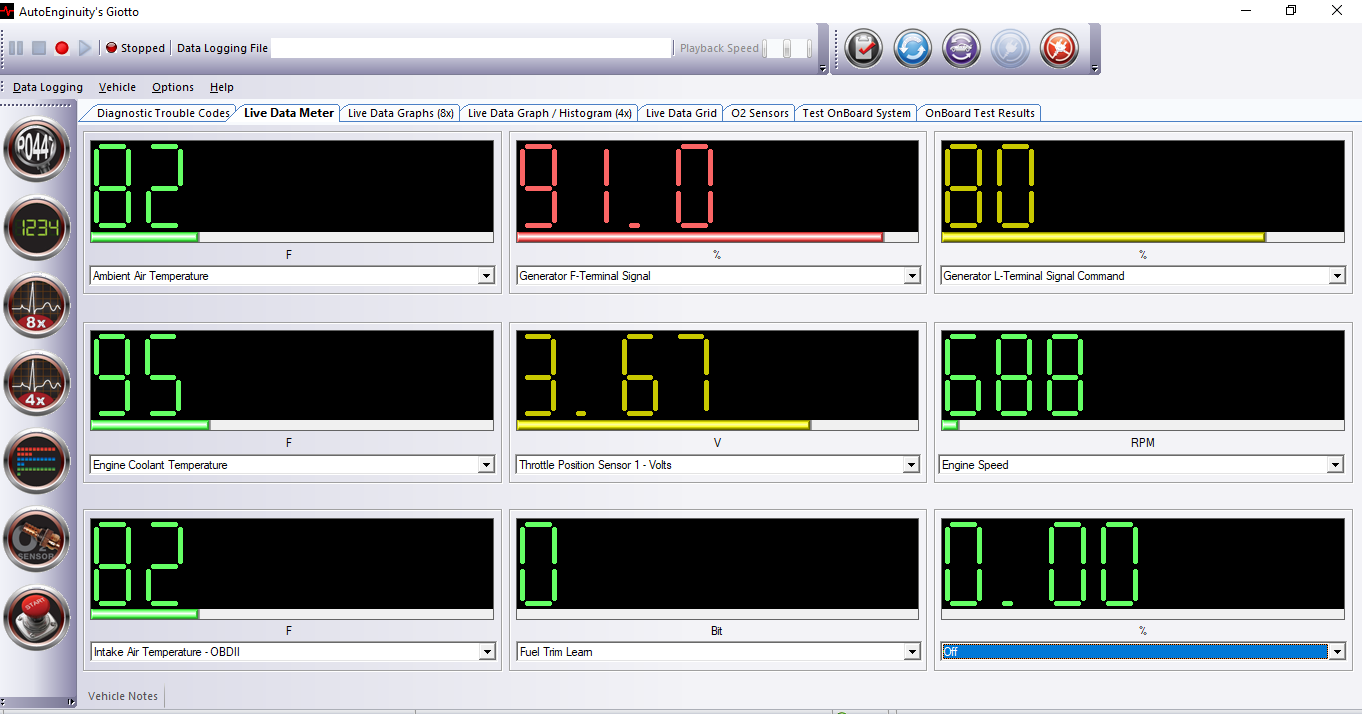Click the blue refresh toolbar icon
The height and width of the screenshot is (714, 1362).
(x=912, y=48)
